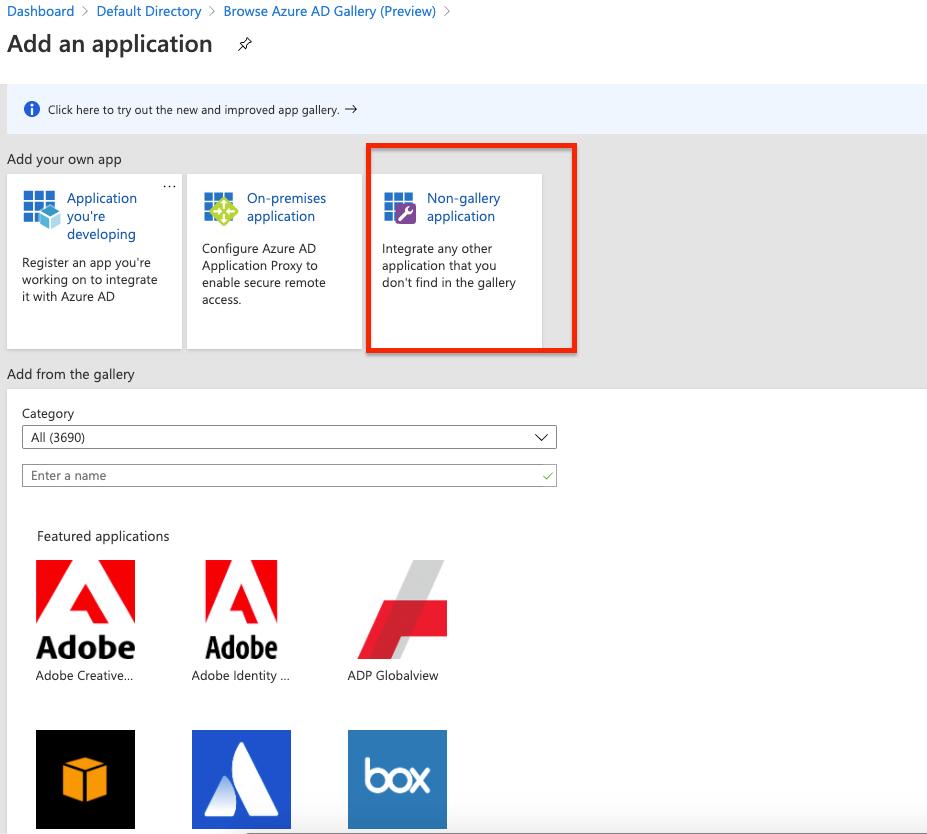927x834 pixels.
Task: Click the On-premises application icon
Action: pos(221,208)
